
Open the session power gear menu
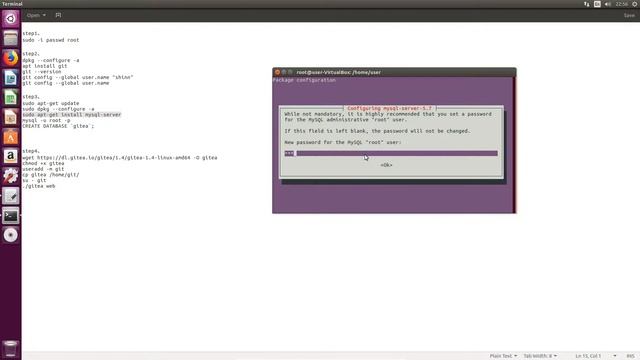[x=635, y=4]
